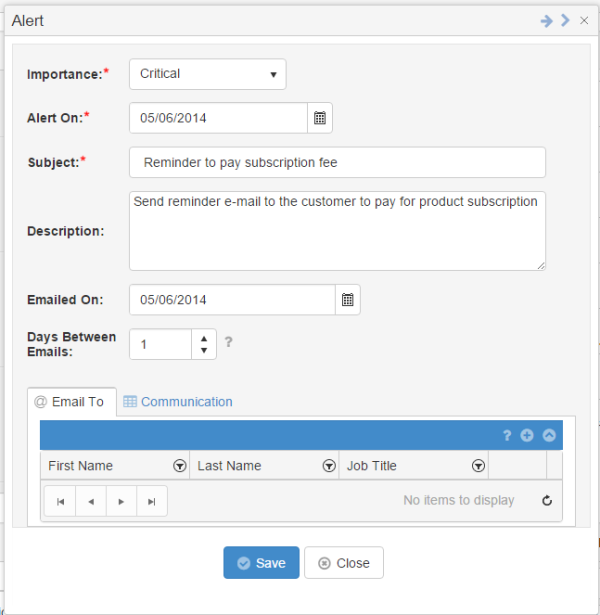Go to the last grid page
This screenshot has height=615, width=600.
click(152, 502)
